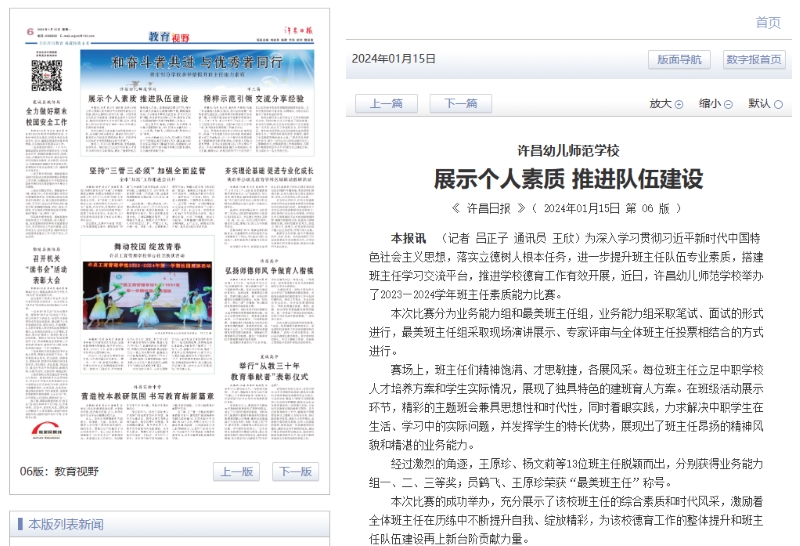This screenshot has width=800, height=546.
Task: Click the blue bar icon beside 本版列表新闻
Action: 19,524
